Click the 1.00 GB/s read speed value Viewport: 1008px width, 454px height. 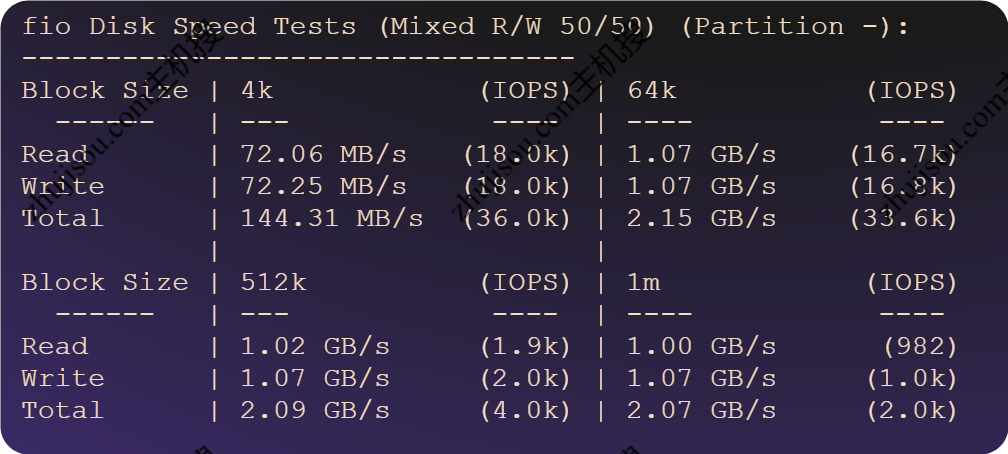[702, 347]
